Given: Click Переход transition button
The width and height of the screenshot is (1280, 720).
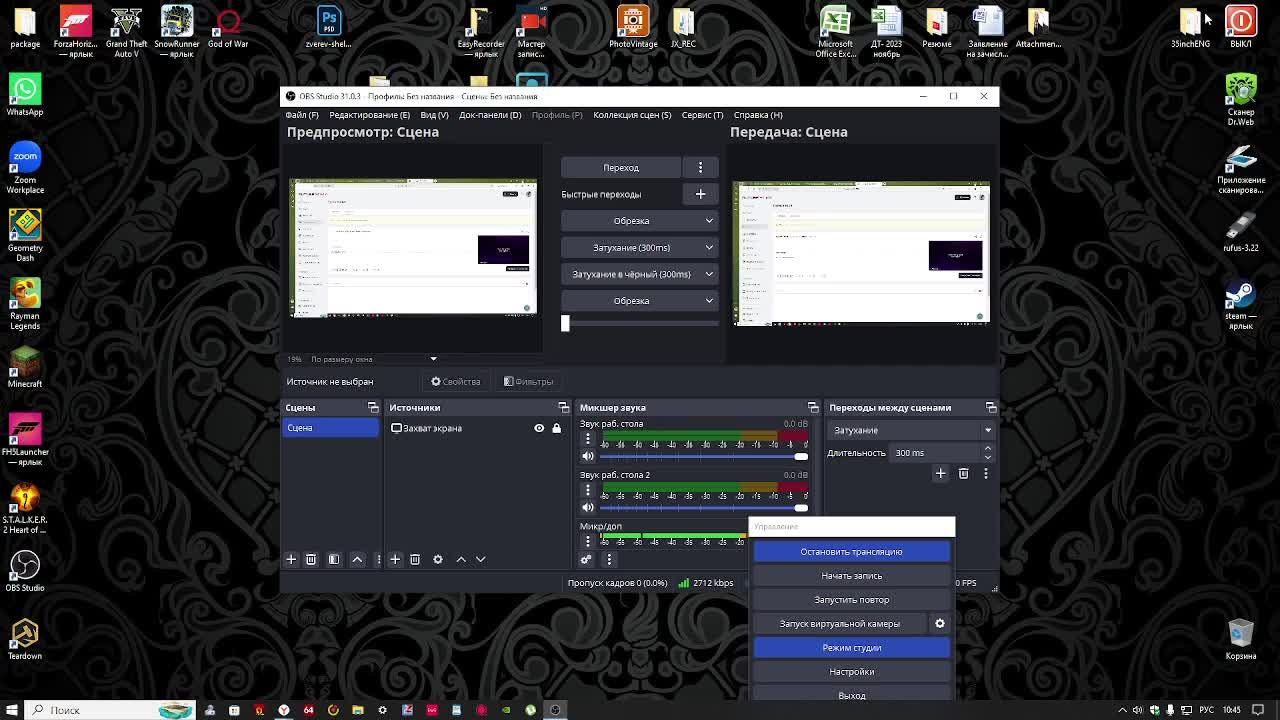Looking at the screenshot, I should (x=621, y=167).
